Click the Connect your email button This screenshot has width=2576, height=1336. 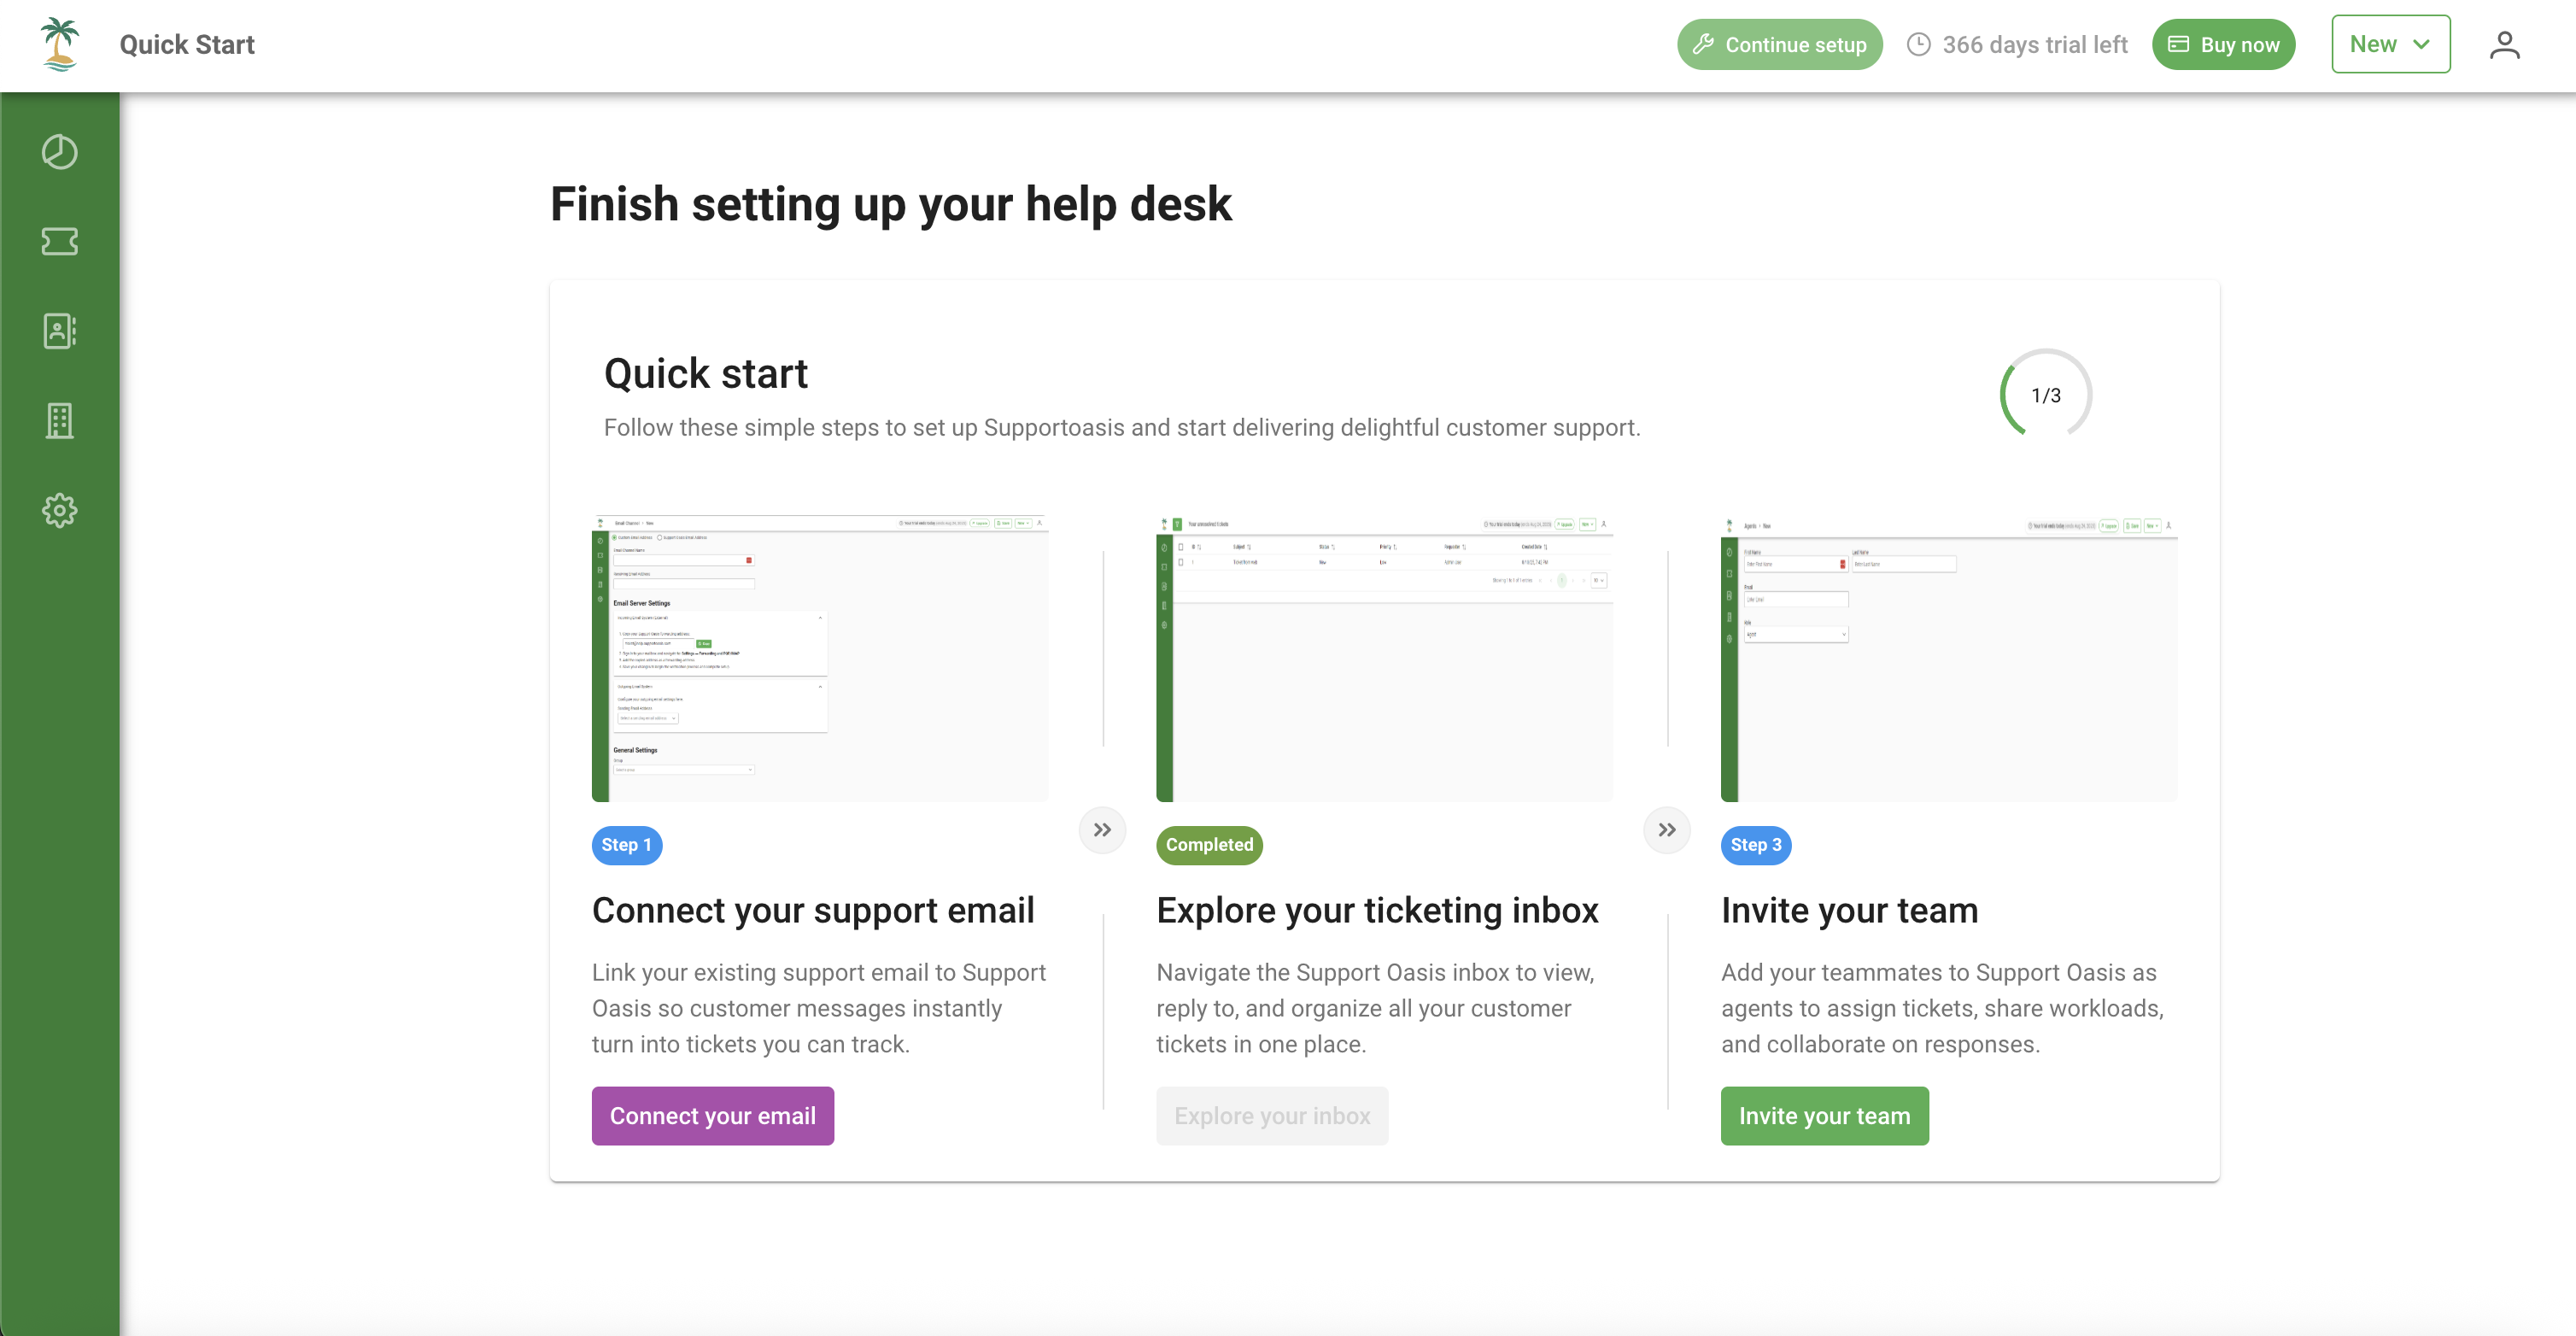tap(712, 1116)
